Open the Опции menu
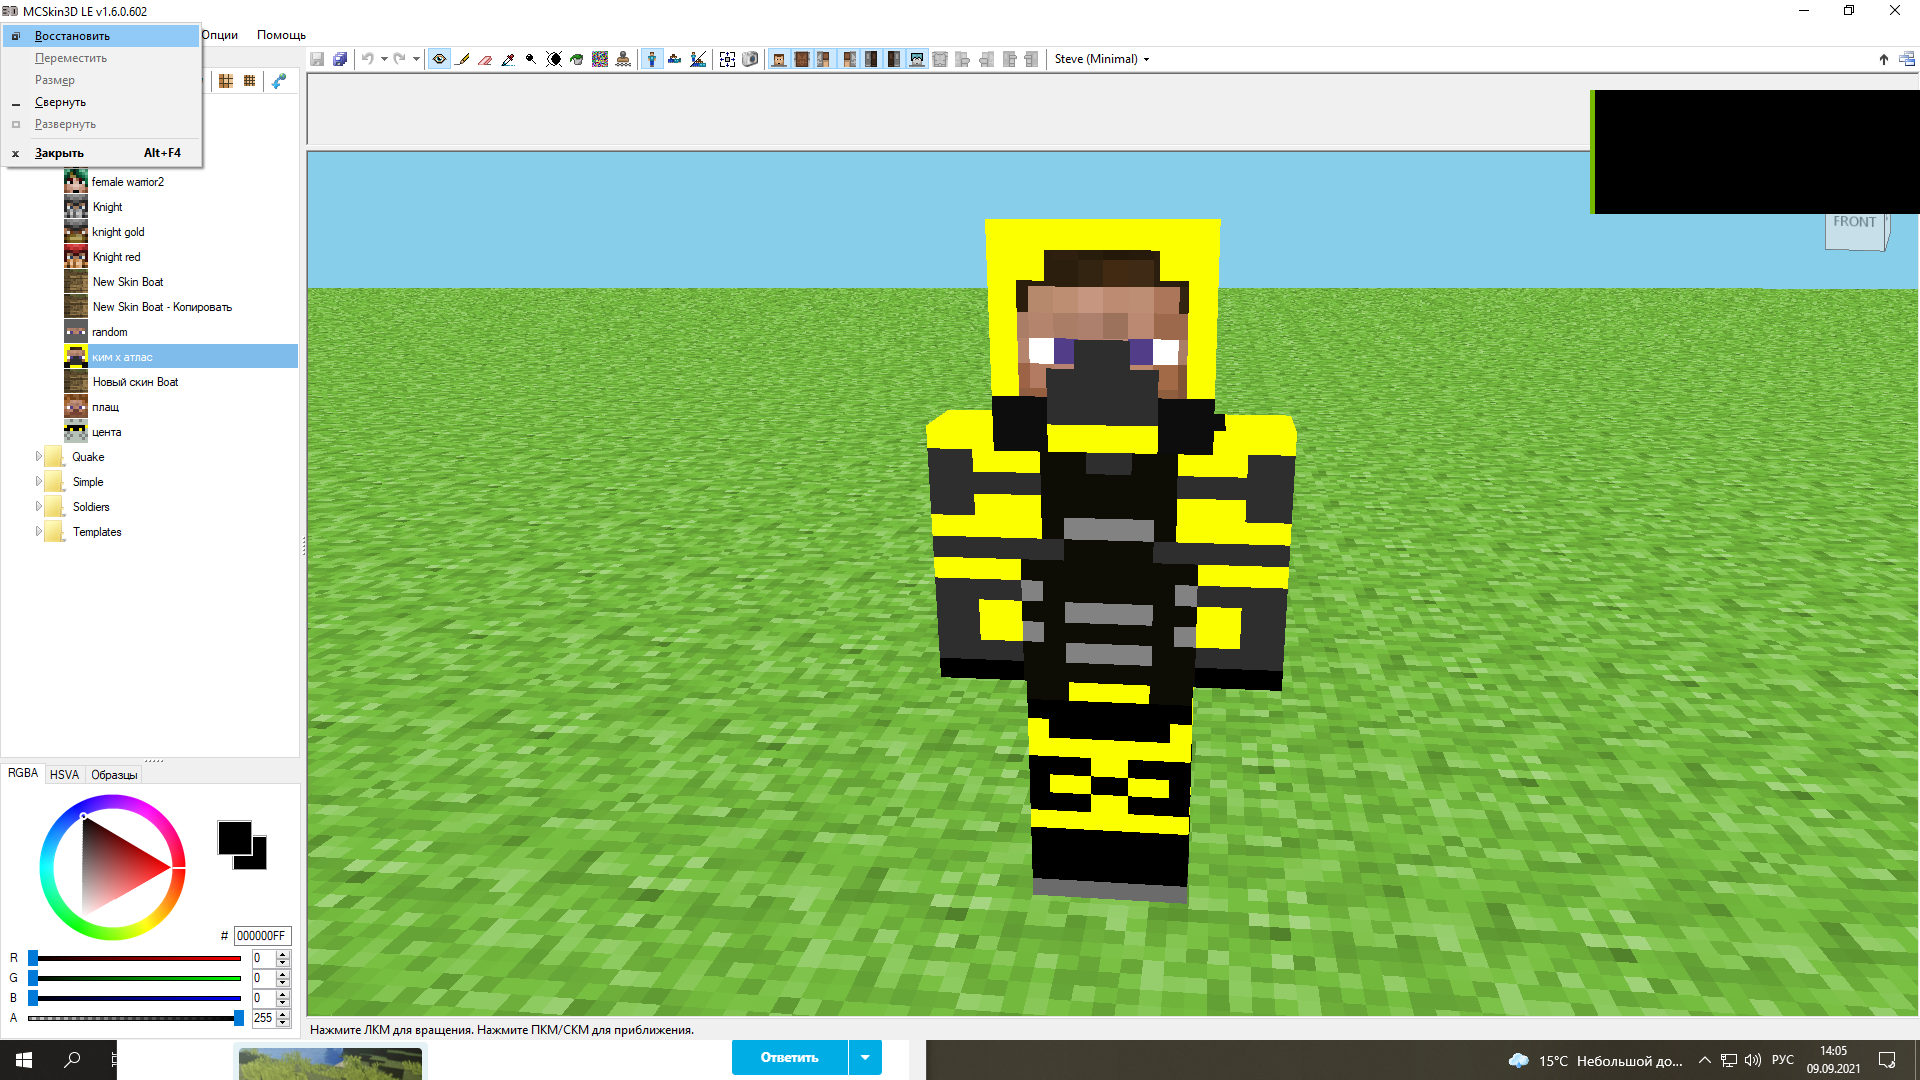This screenshot has width=1920, height=1080. pos(220,35)
